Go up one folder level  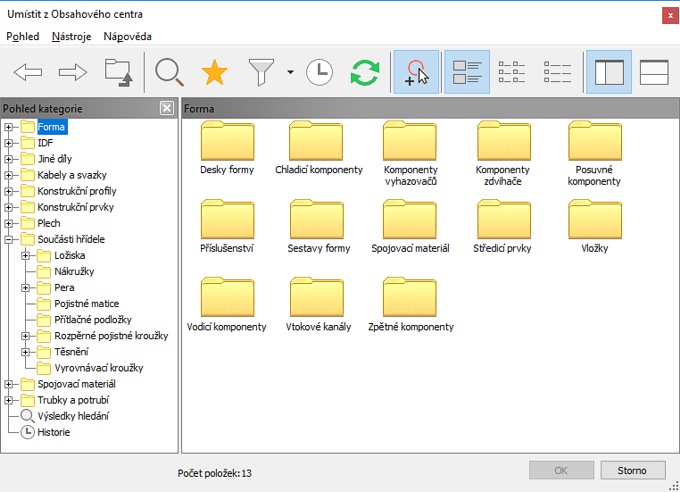pyautogui.click(x=118, y=72)
